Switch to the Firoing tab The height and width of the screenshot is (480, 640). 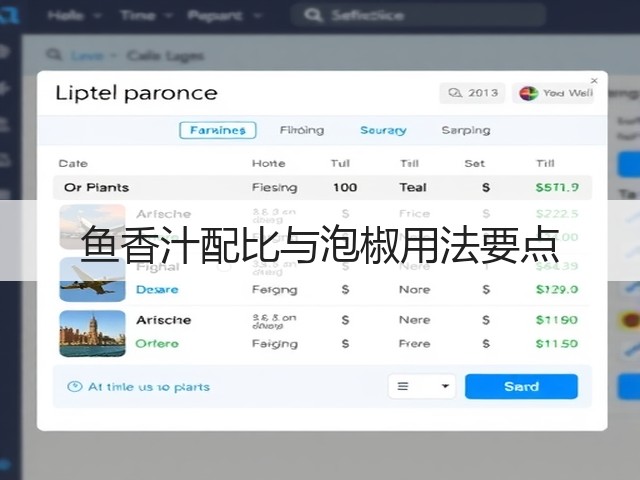302,130
